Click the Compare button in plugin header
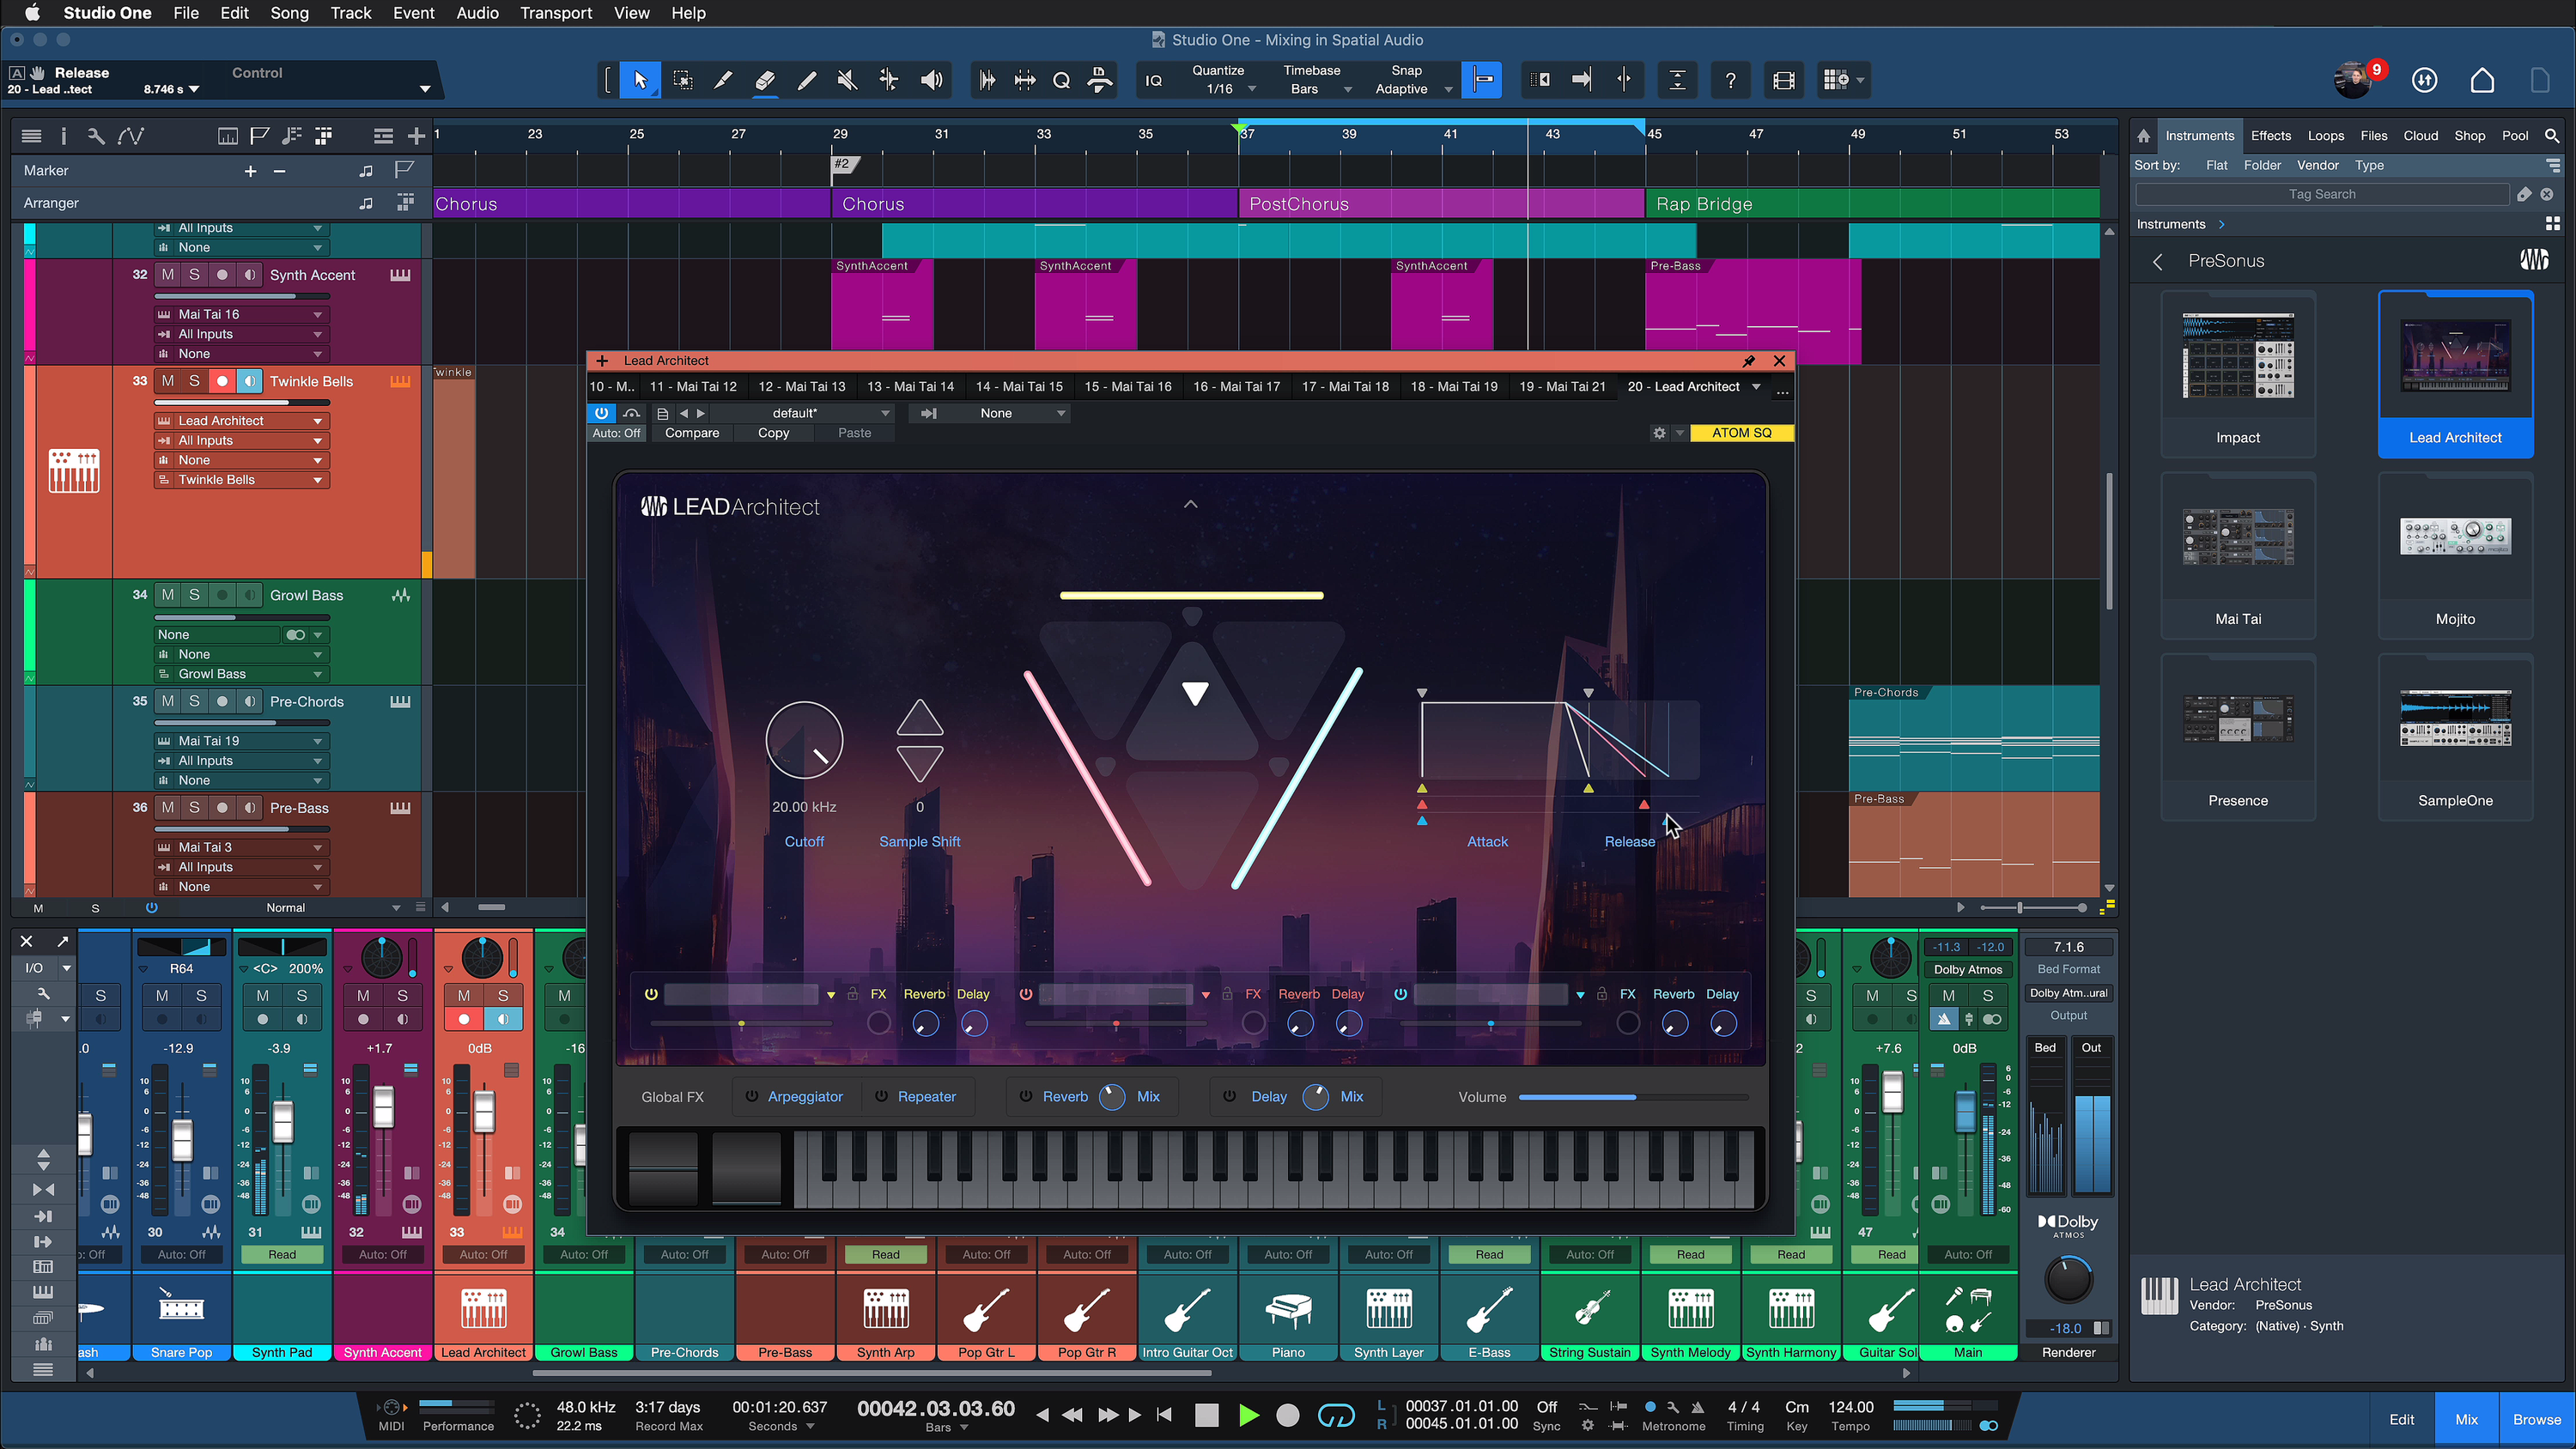 pyautogui.click(x=691, y=433)
